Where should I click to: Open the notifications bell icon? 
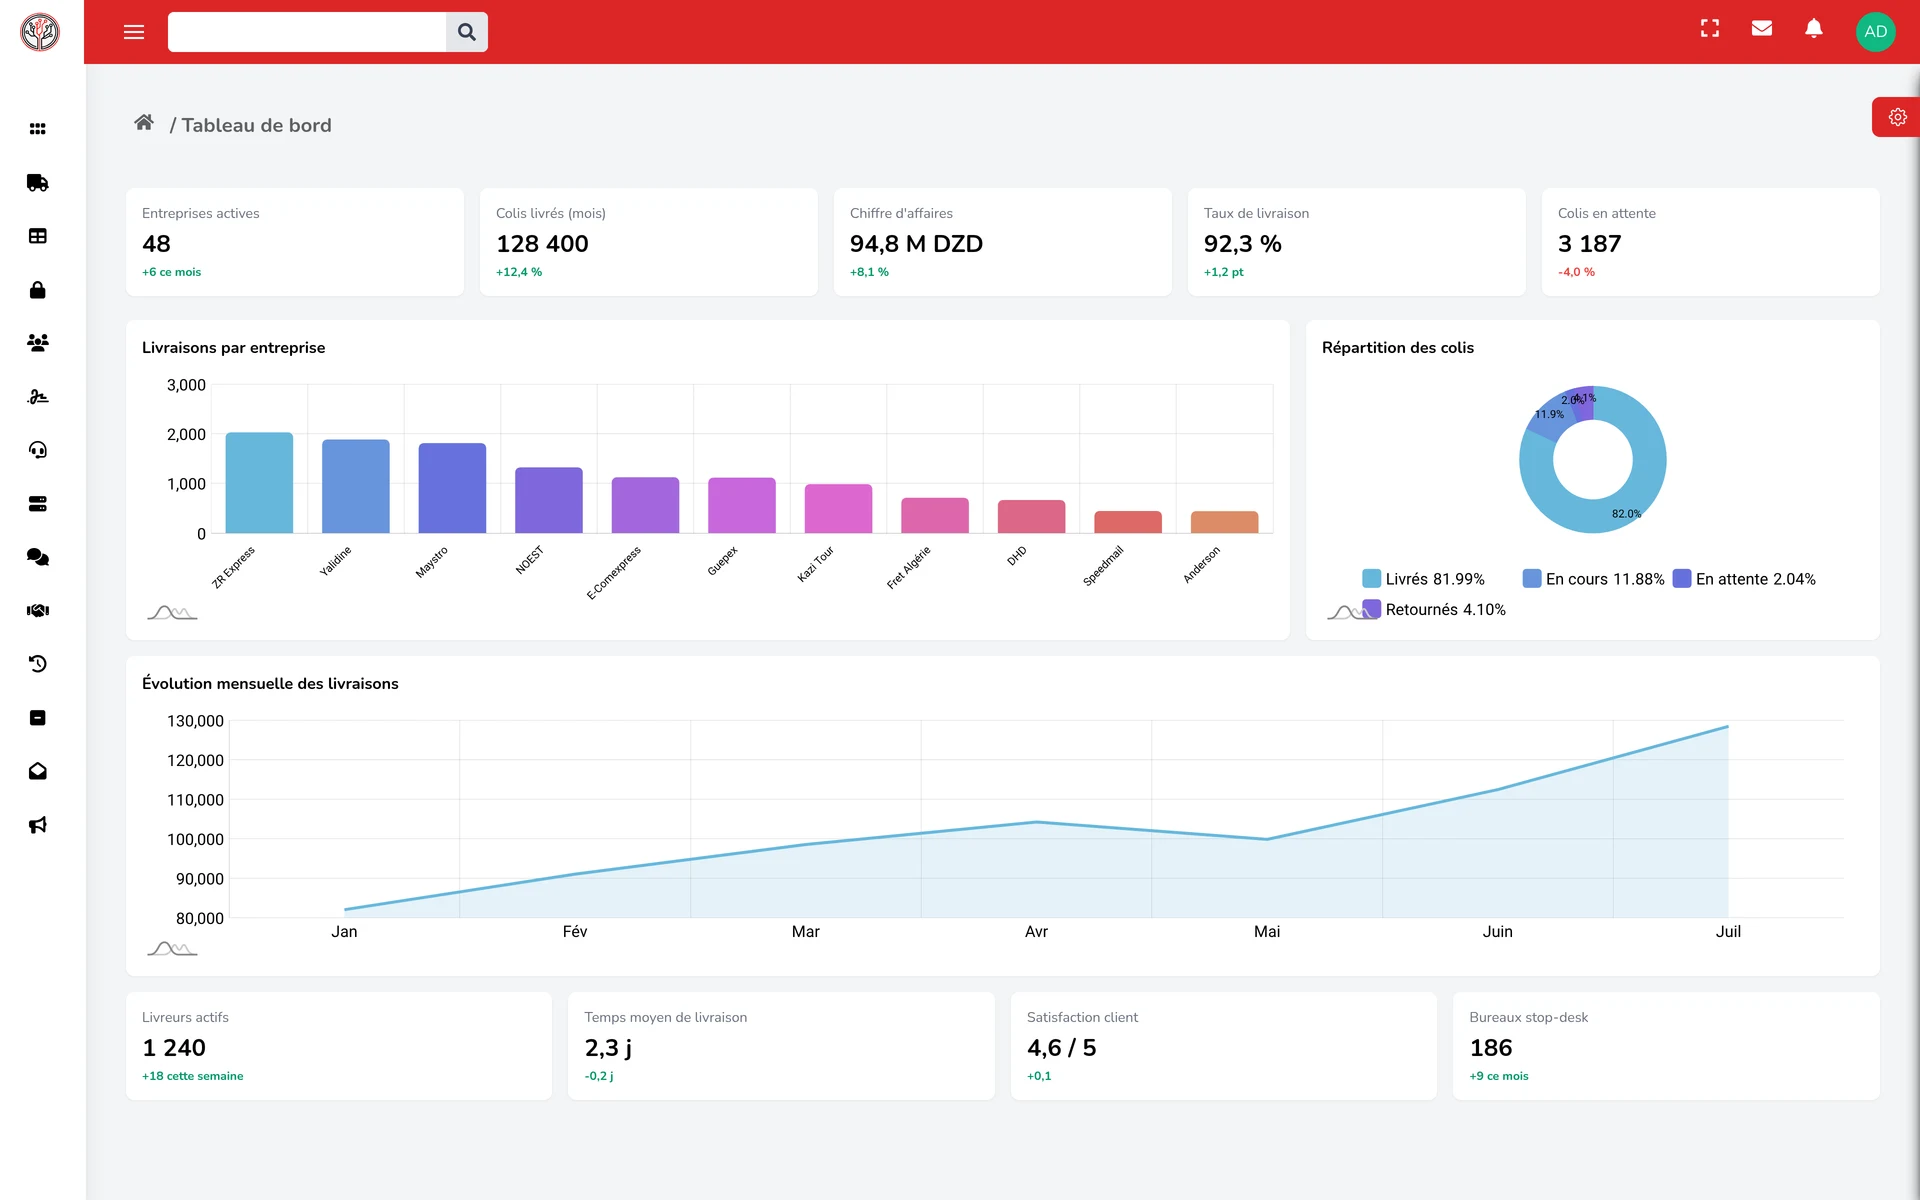click(x=1813, y=29)
